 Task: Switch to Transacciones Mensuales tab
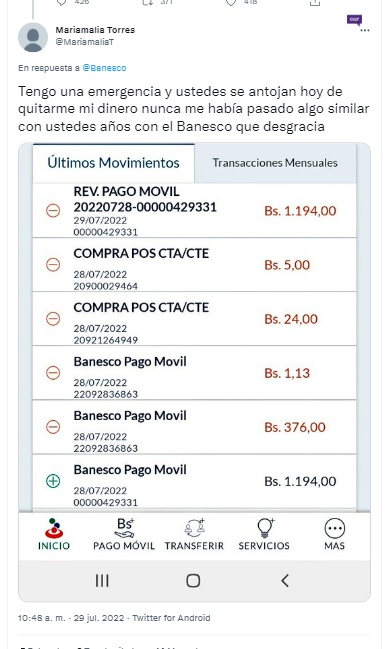coord(275,163)
